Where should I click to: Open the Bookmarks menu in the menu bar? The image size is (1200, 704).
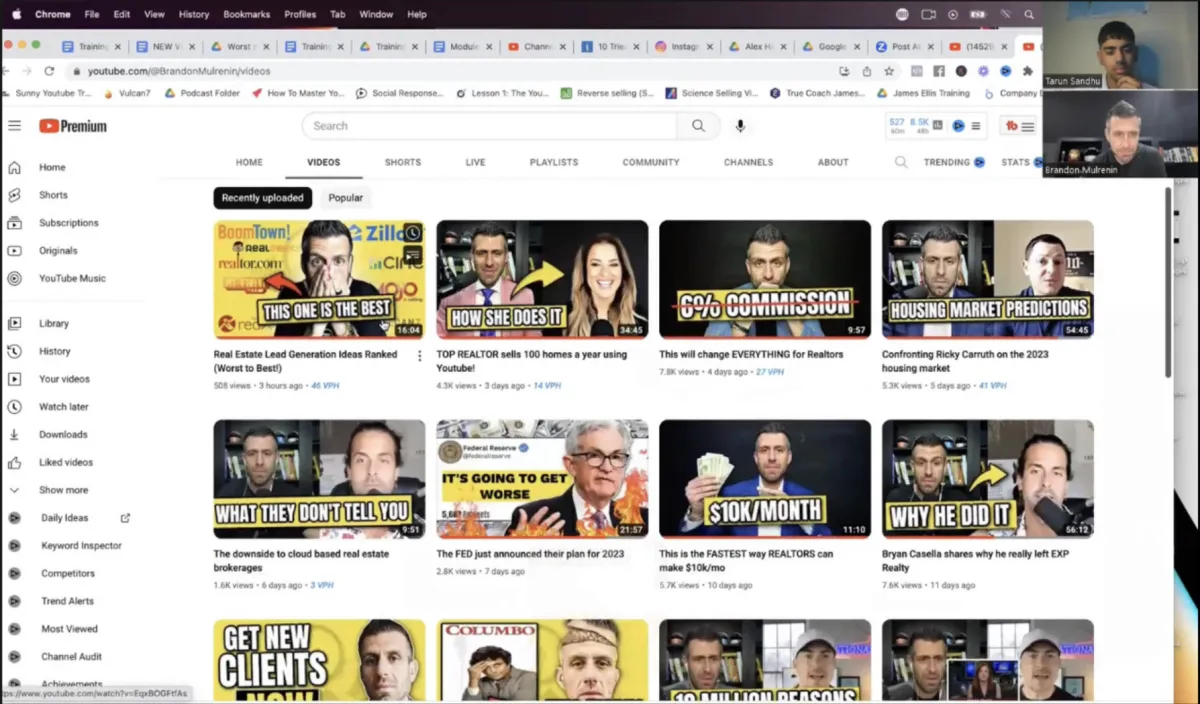click(246, 14)
